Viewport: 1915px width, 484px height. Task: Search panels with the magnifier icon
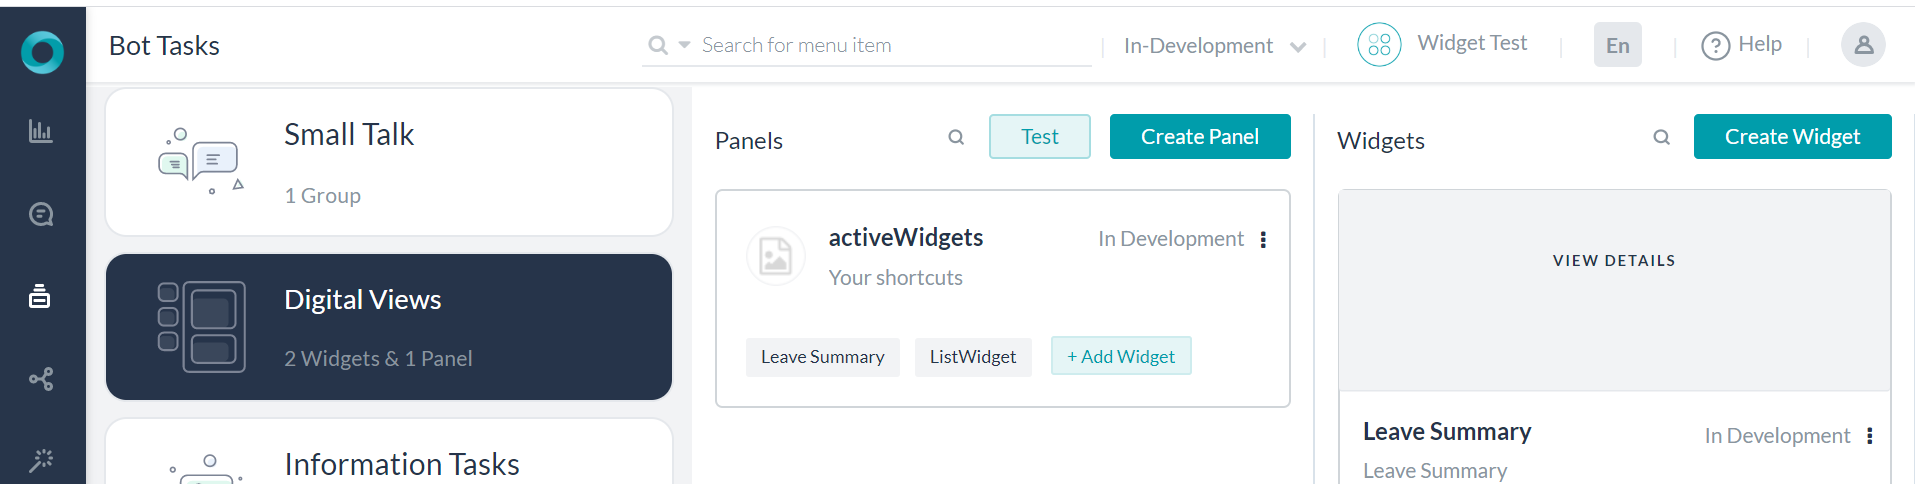pyautogui.click(x=956, y=137)
